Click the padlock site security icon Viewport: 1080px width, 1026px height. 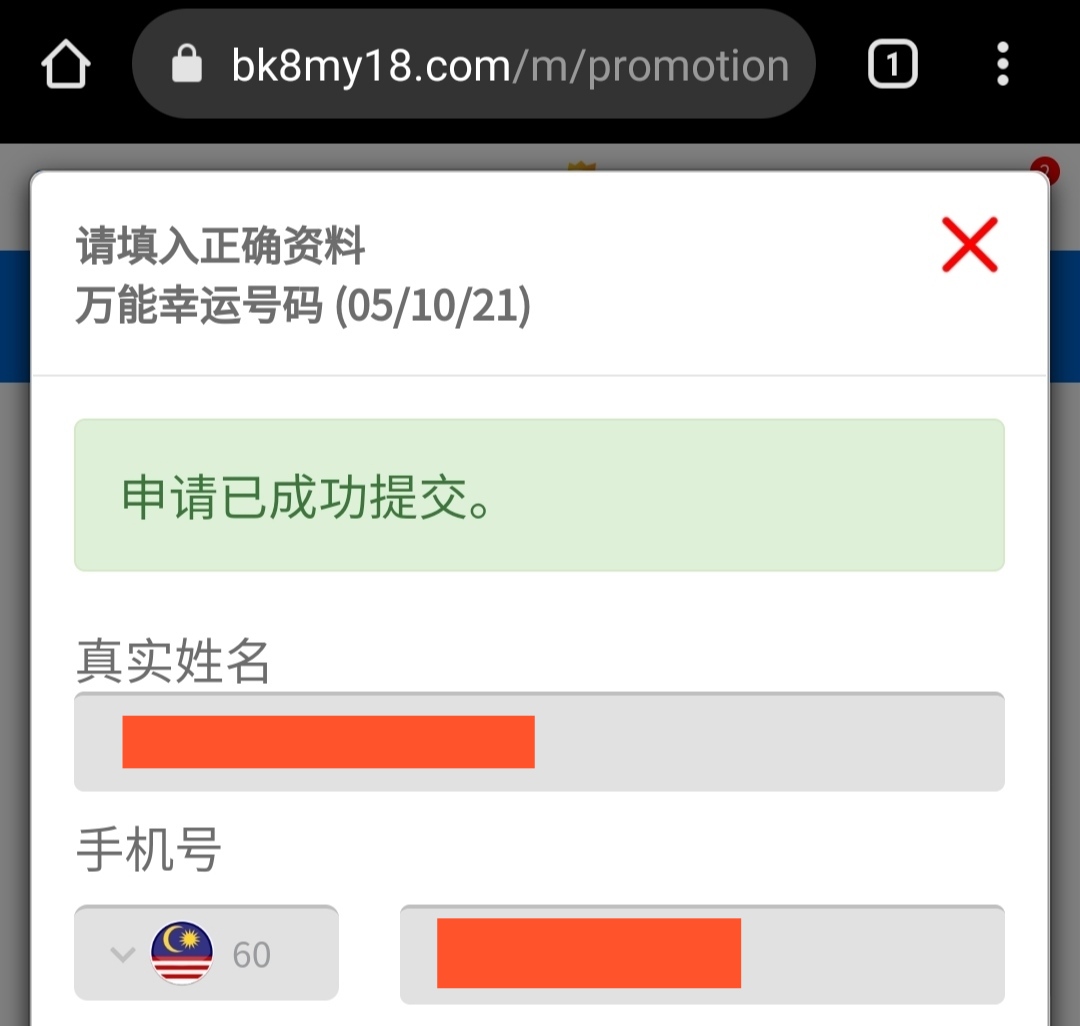tap(187, 66)
